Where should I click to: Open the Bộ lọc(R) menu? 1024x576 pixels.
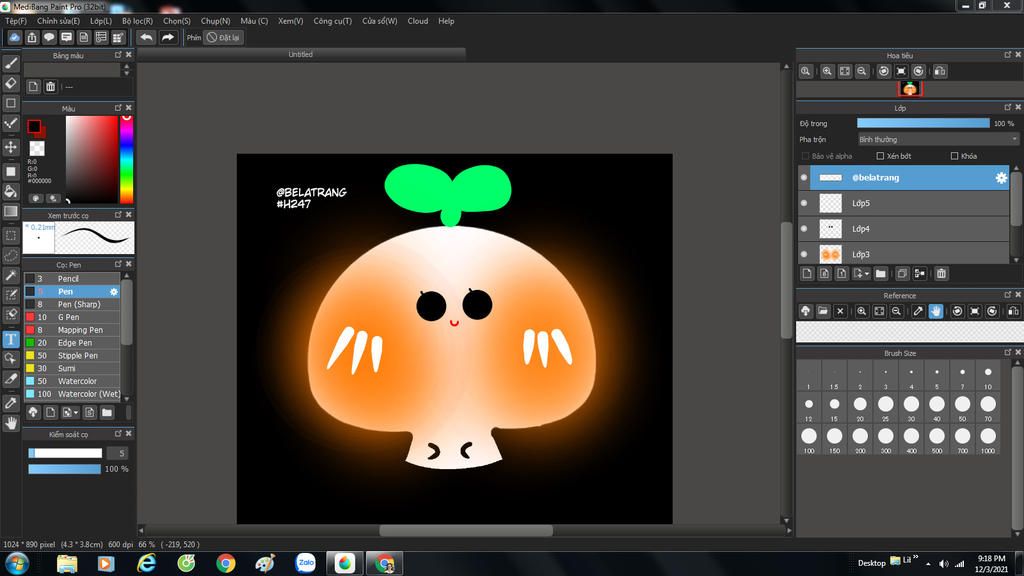coord(137,21)
